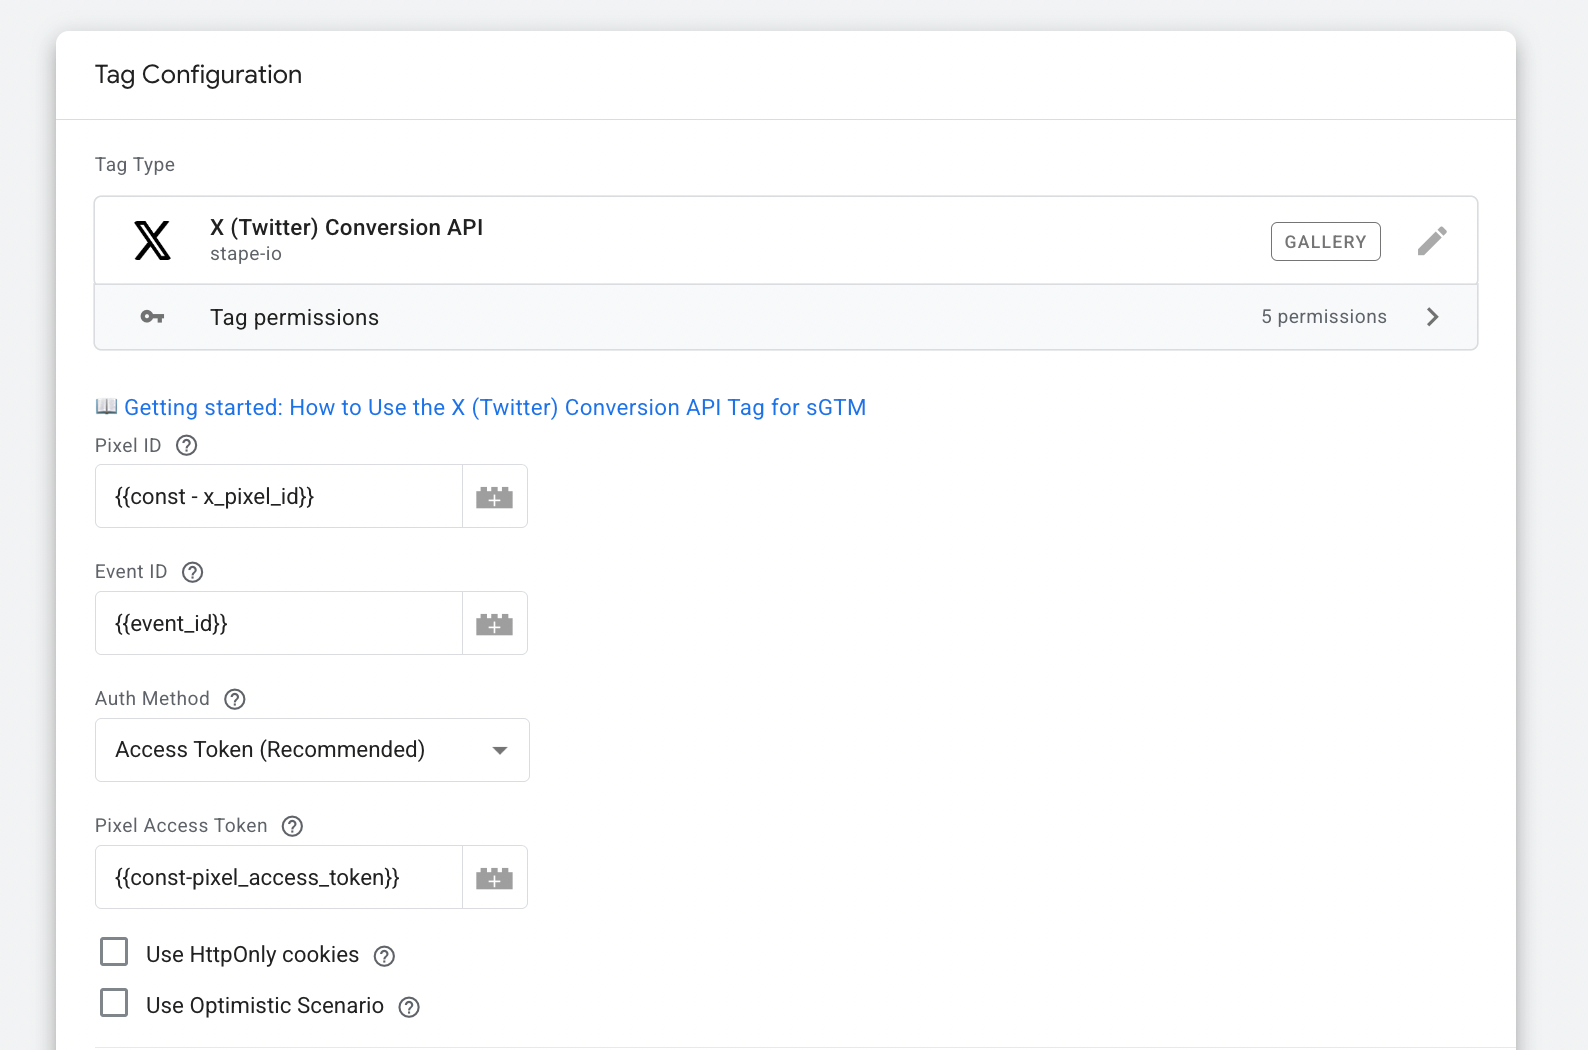
Task: Click the 'X (Twitter) Conversion API' title
Action: 346,228
